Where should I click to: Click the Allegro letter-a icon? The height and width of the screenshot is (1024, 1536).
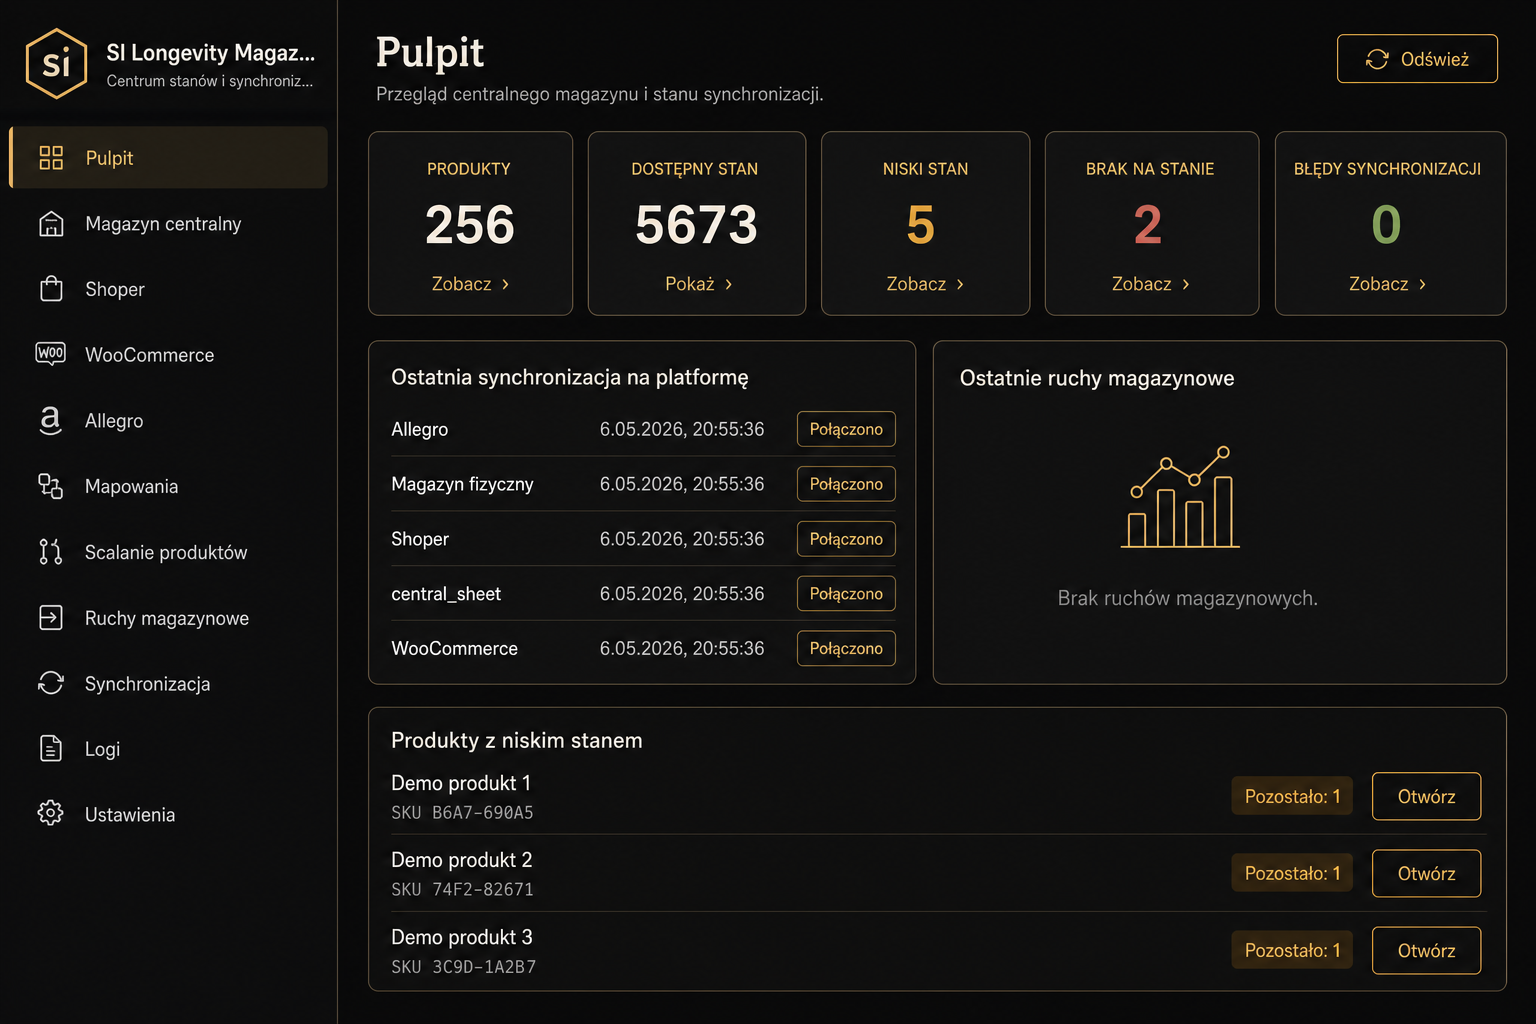click(x=50, y=420)
